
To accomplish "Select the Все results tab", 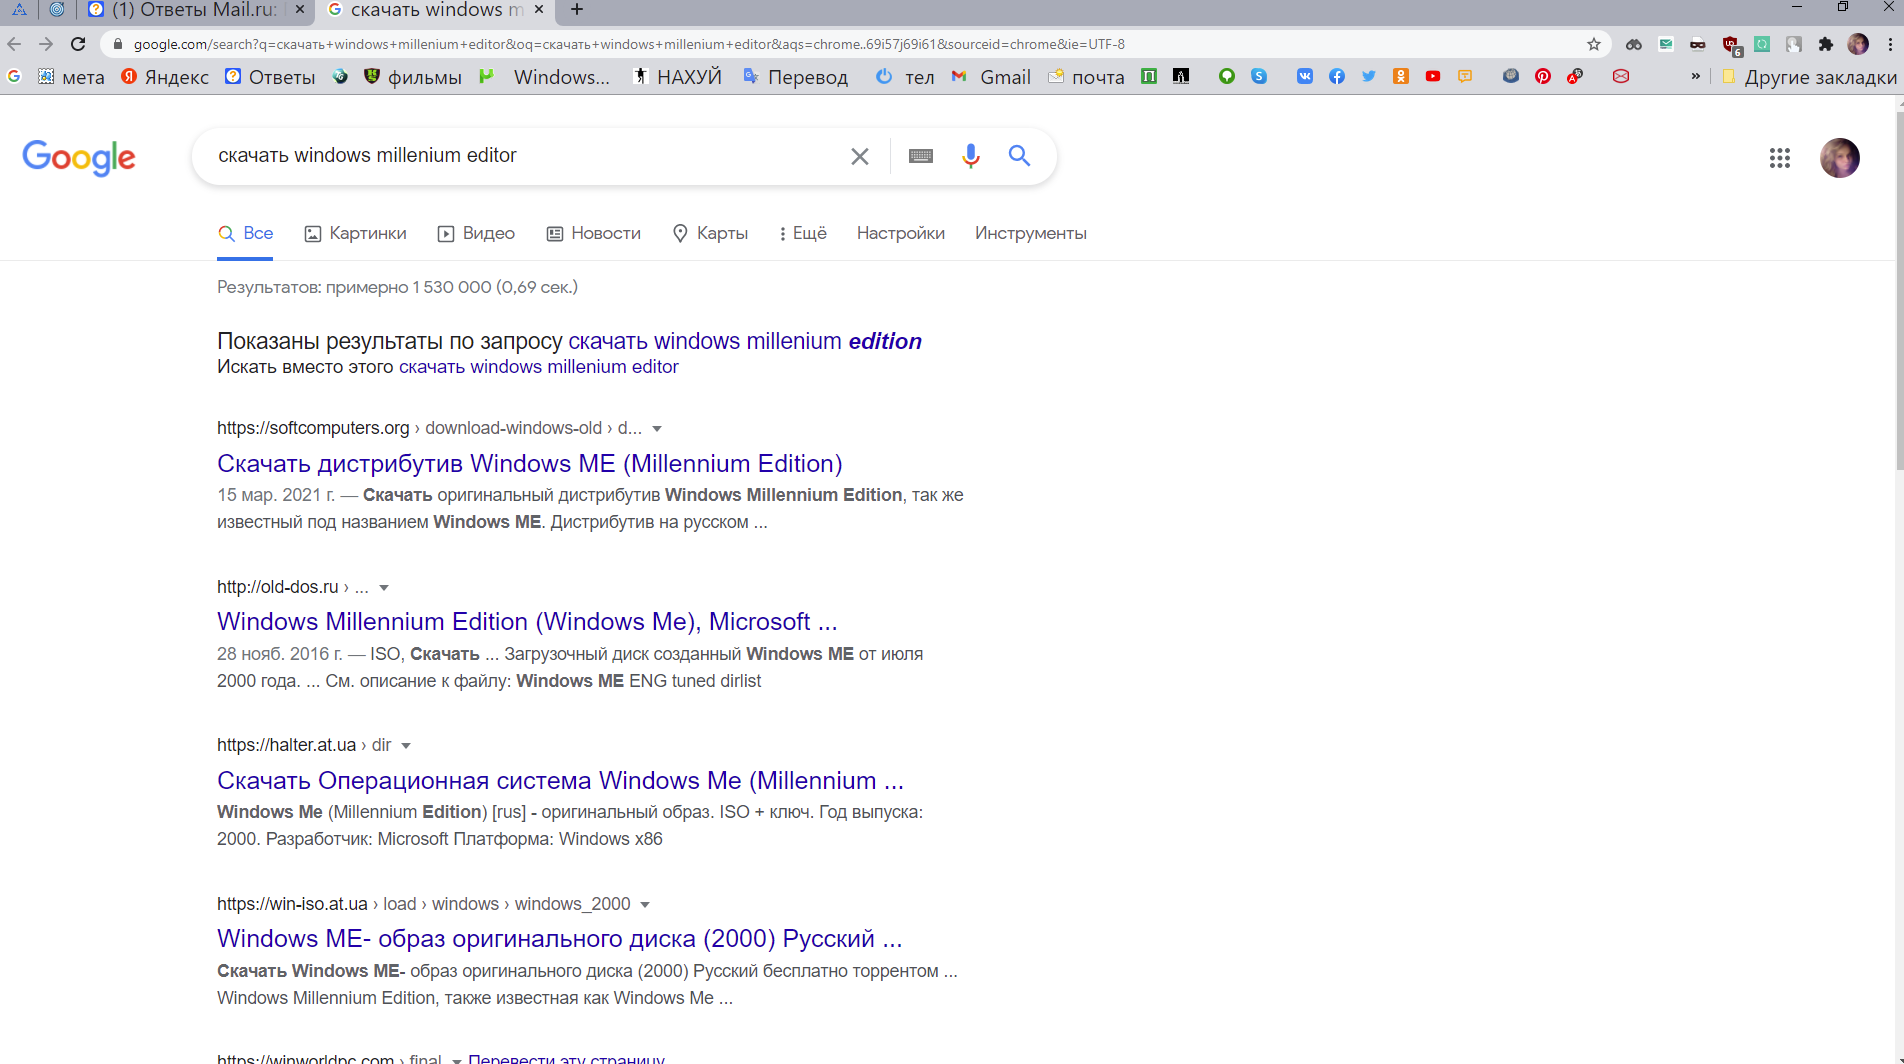I will pyautogui.click(x=246, y=233).
